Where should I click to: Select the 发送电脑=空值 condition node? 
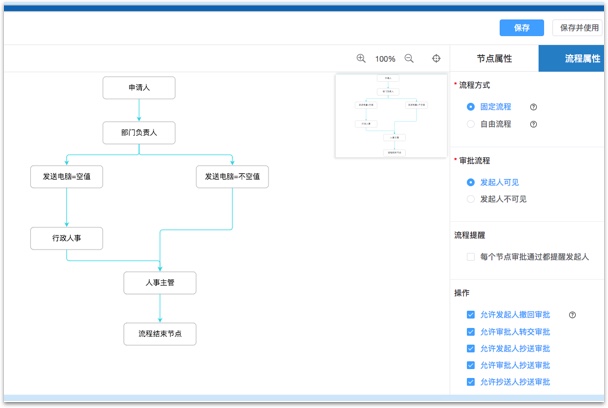[x=67, y=177]
